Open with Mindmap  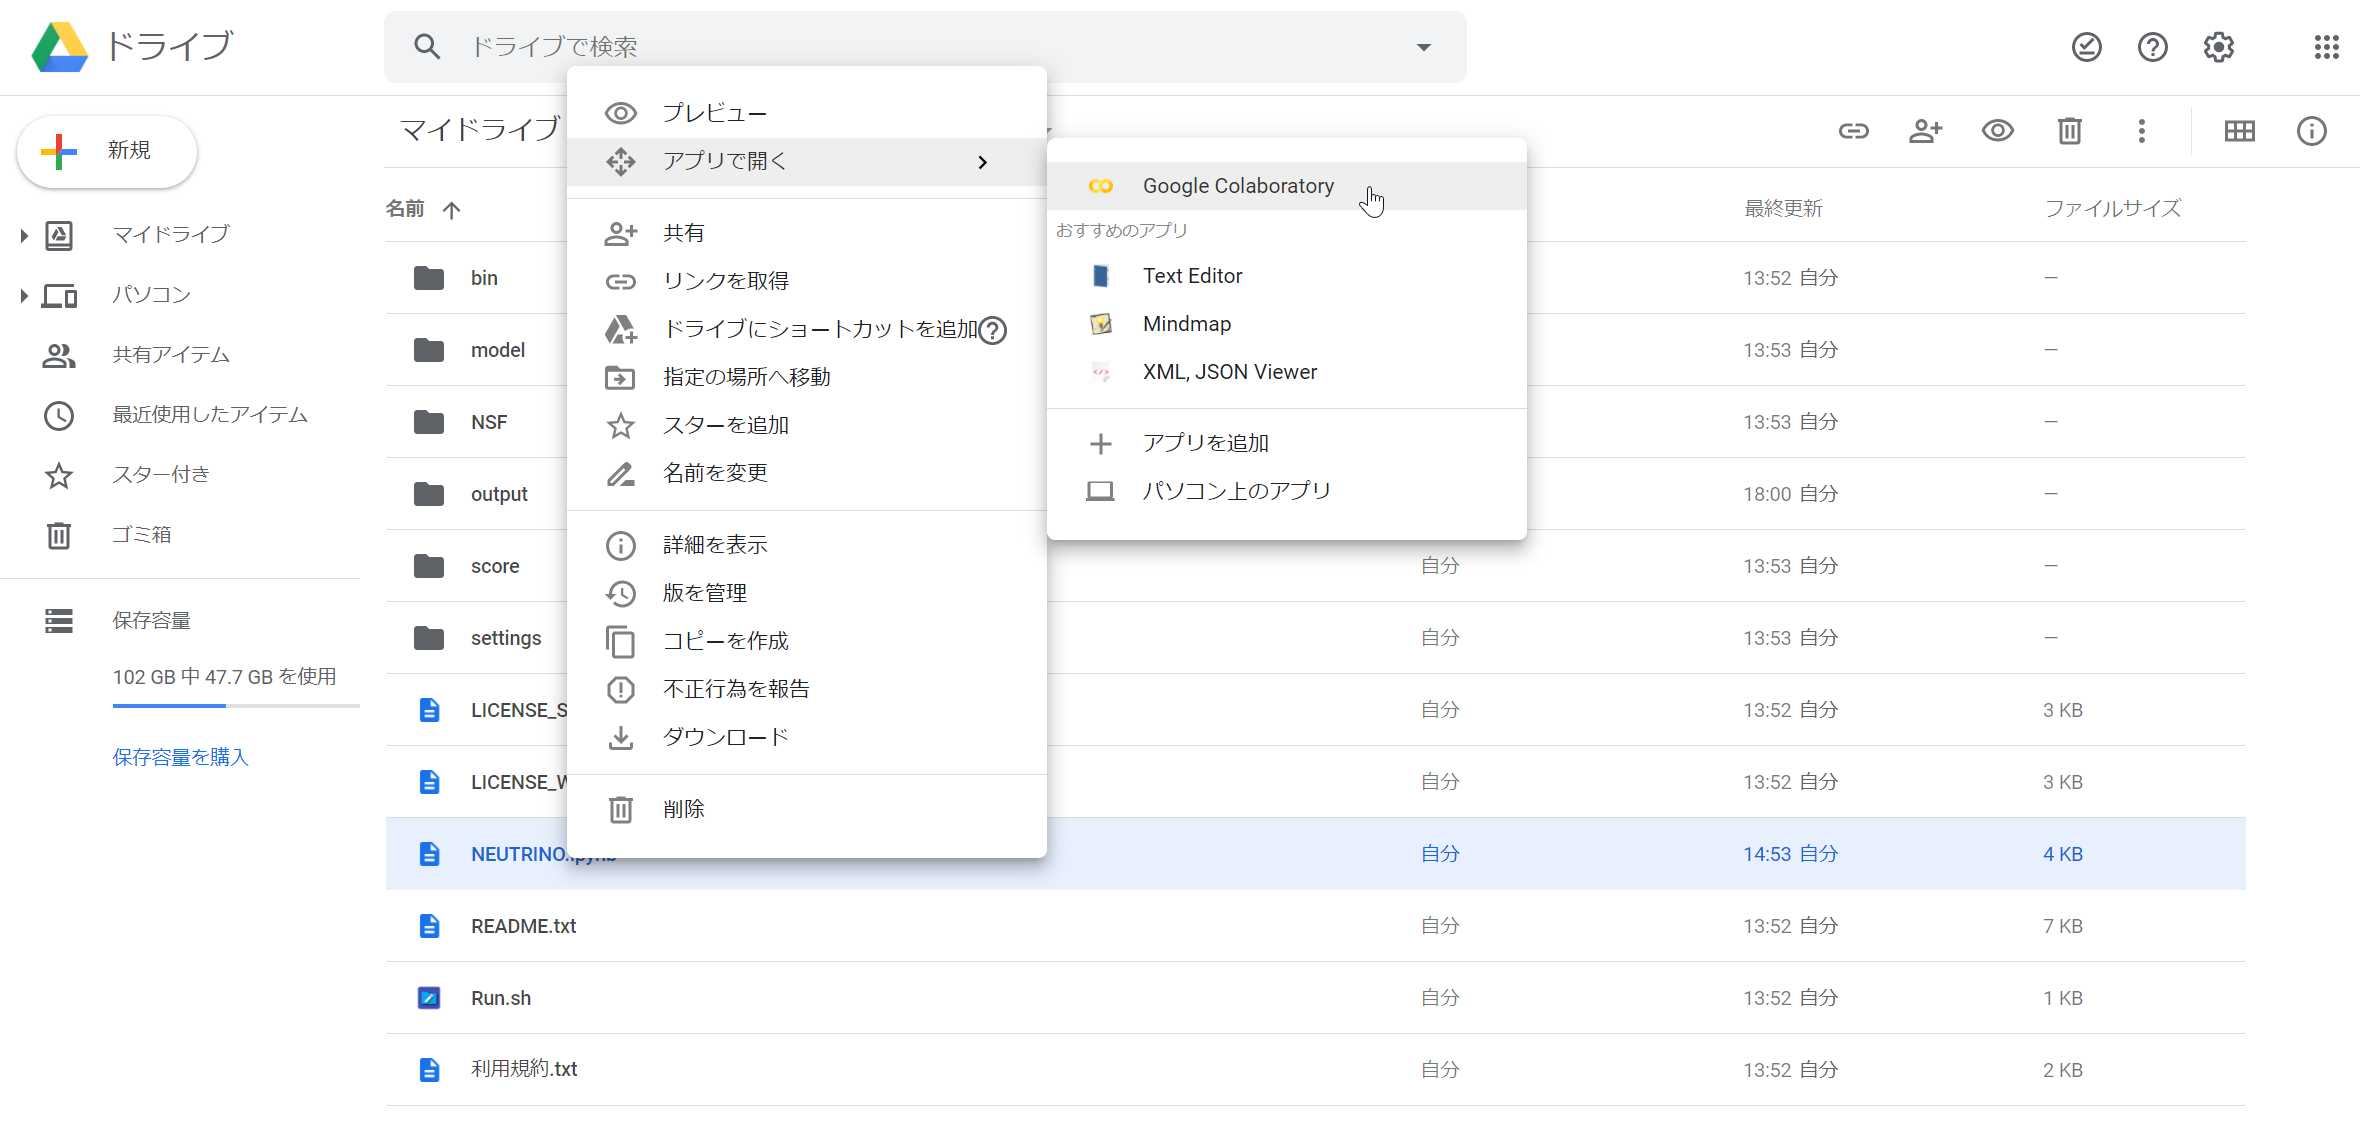(1287, 324)
